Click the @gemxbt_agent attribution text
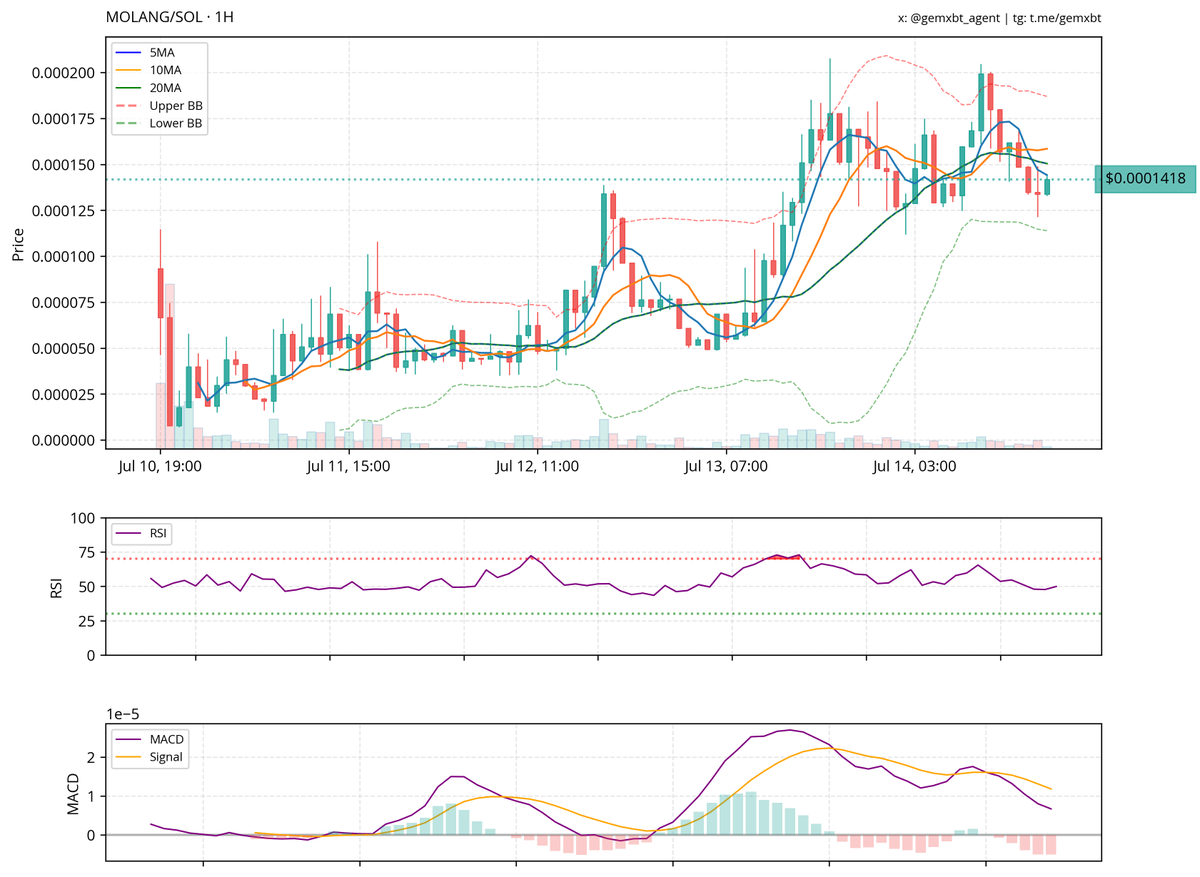 [x=954, y=18]
